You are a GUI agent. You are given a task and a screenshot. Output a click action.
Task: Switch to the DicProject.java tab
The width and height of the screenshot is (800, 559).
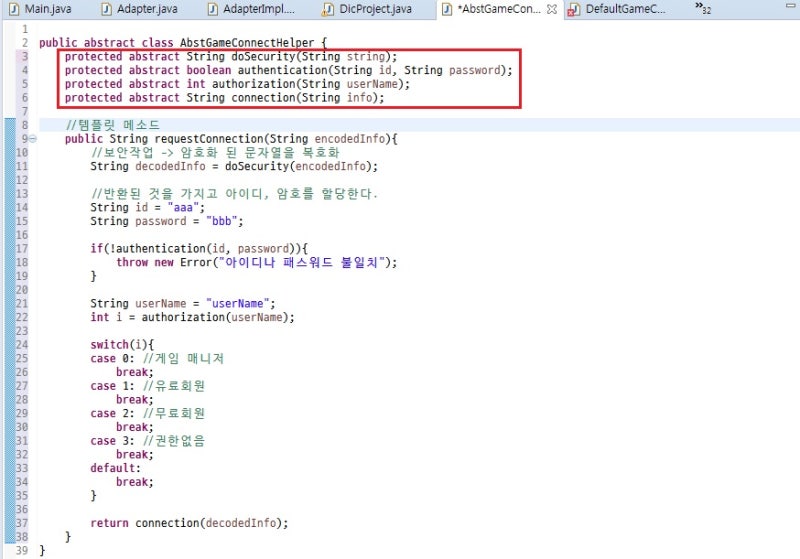[x=368, y=9]
